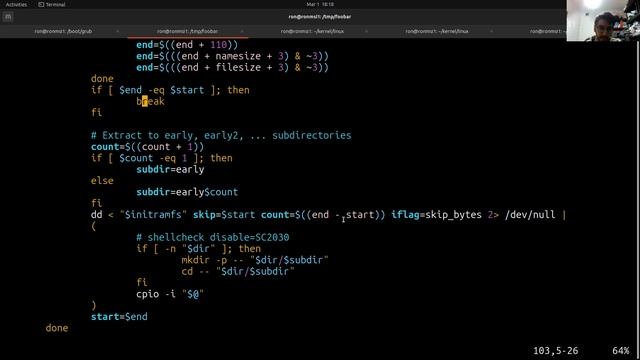640x360 pixels.
Task: Click the webcam overlay thumbnail
Action: 603,20
